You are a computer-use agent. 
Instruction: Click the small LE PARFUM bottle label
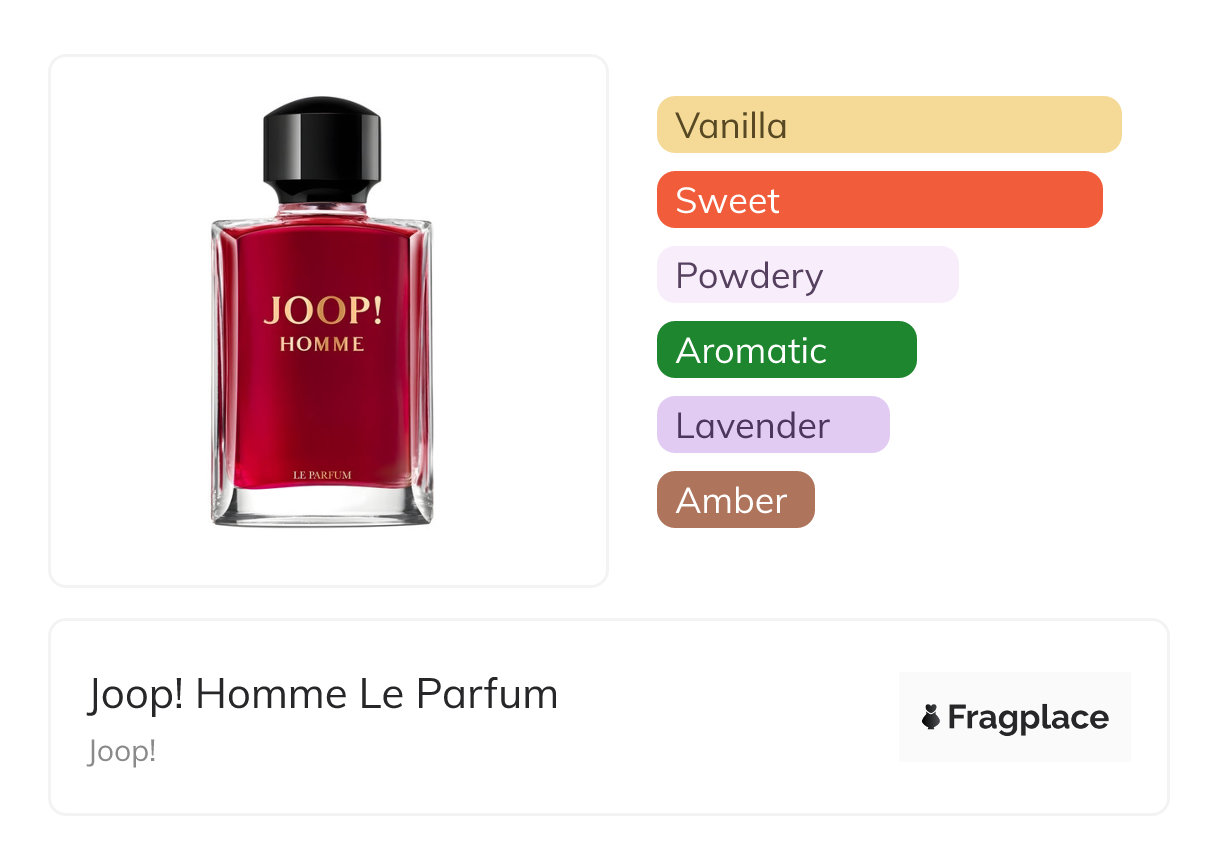[x=322, y=475]
